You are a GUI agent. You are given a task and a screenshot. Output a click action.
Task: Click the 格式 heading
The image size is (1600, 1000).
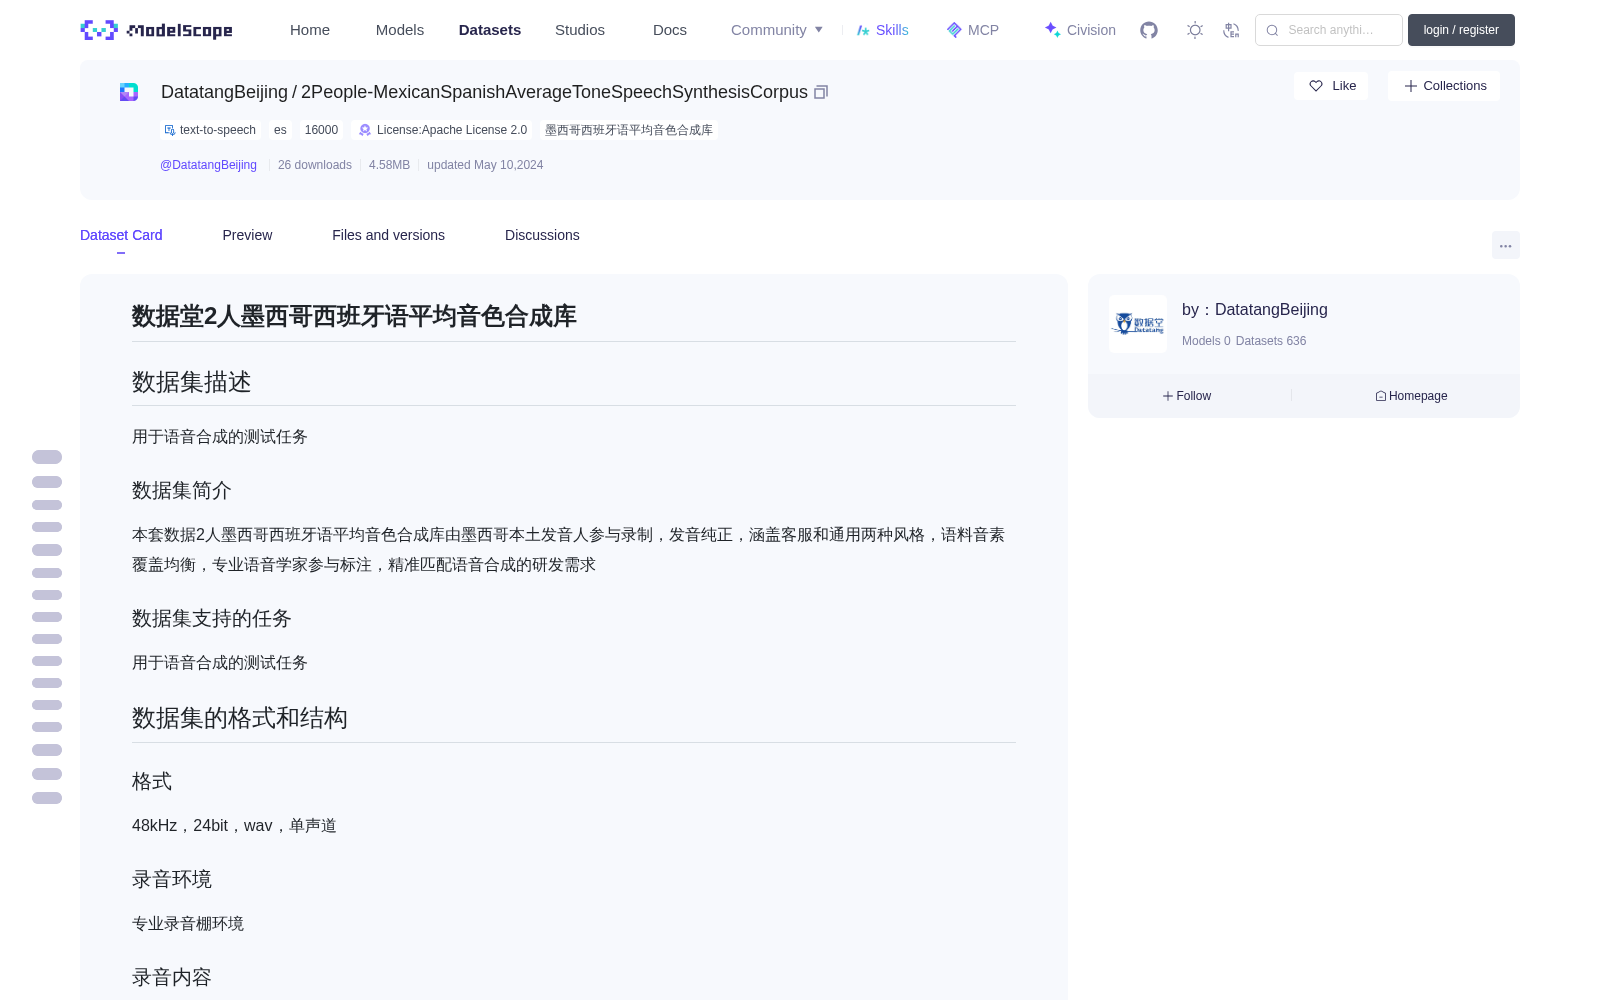coord(151,781)
